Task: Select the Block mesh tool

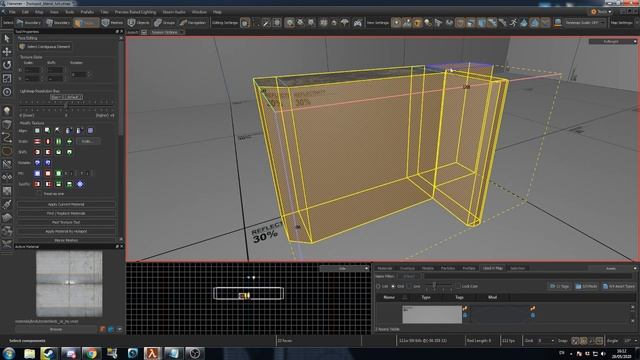Action: 7,124
